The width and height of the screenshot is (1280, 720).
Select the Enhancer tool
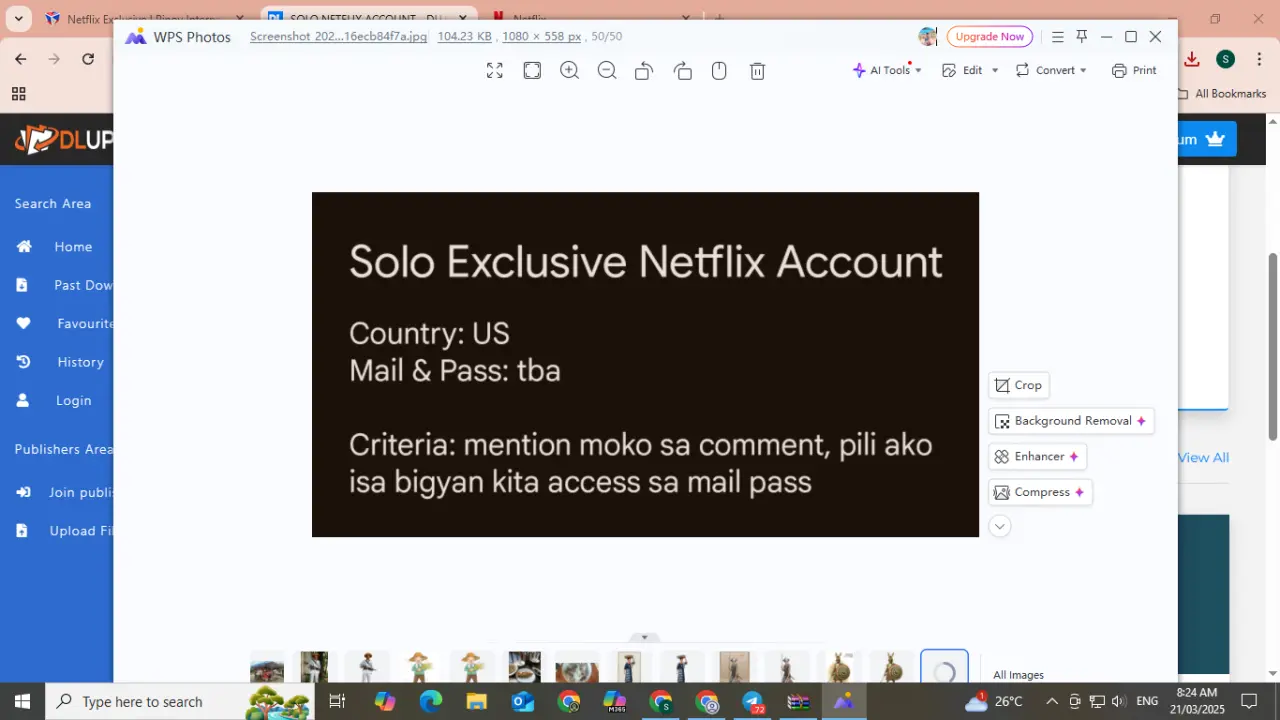point(1037,456)
